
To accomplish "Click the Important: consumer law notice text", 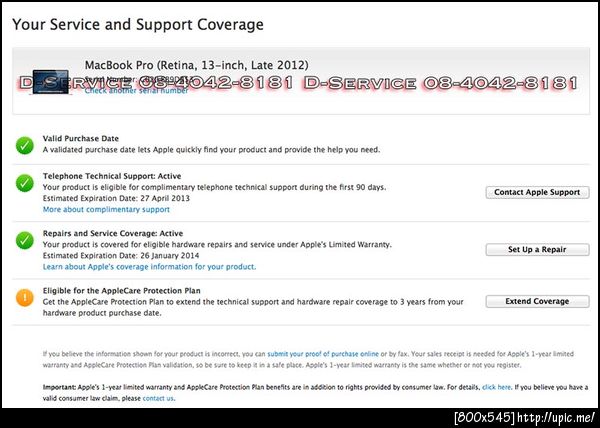I will [x=315, y=393].
